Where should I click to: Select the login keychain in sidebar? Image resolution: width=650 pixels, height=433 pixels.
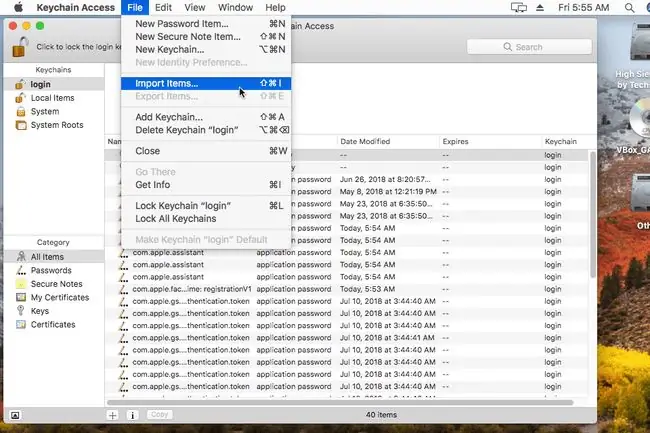[53, 84]
